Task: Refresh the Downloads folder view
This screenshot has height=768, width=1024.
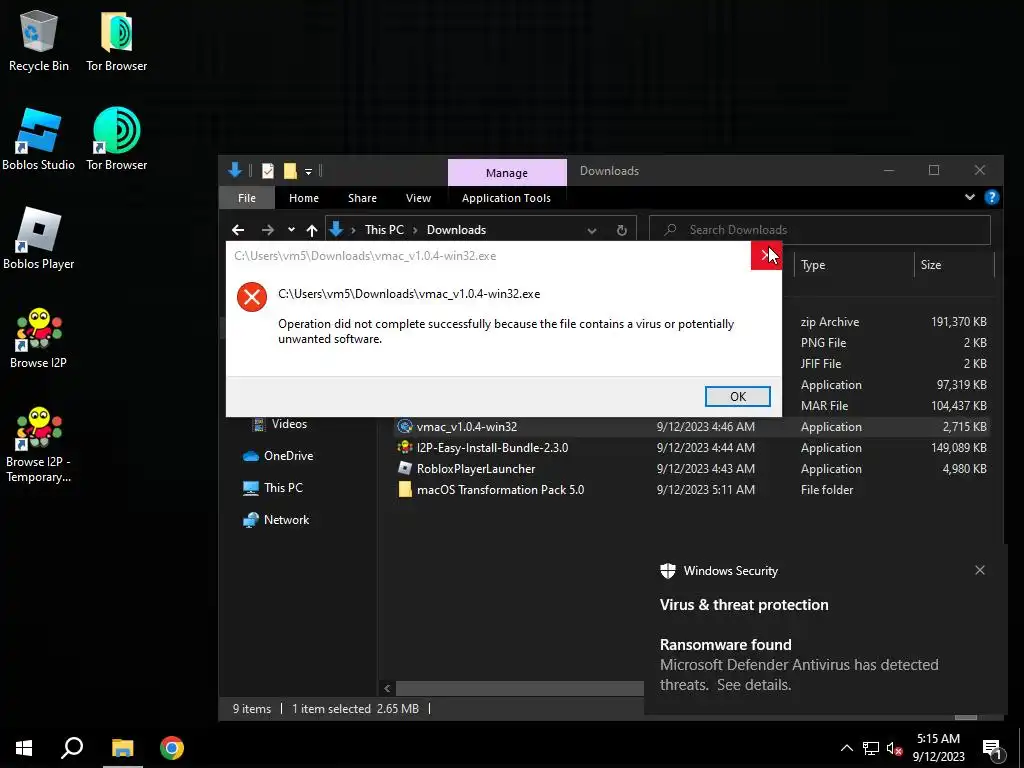Action: click(622, 230)
